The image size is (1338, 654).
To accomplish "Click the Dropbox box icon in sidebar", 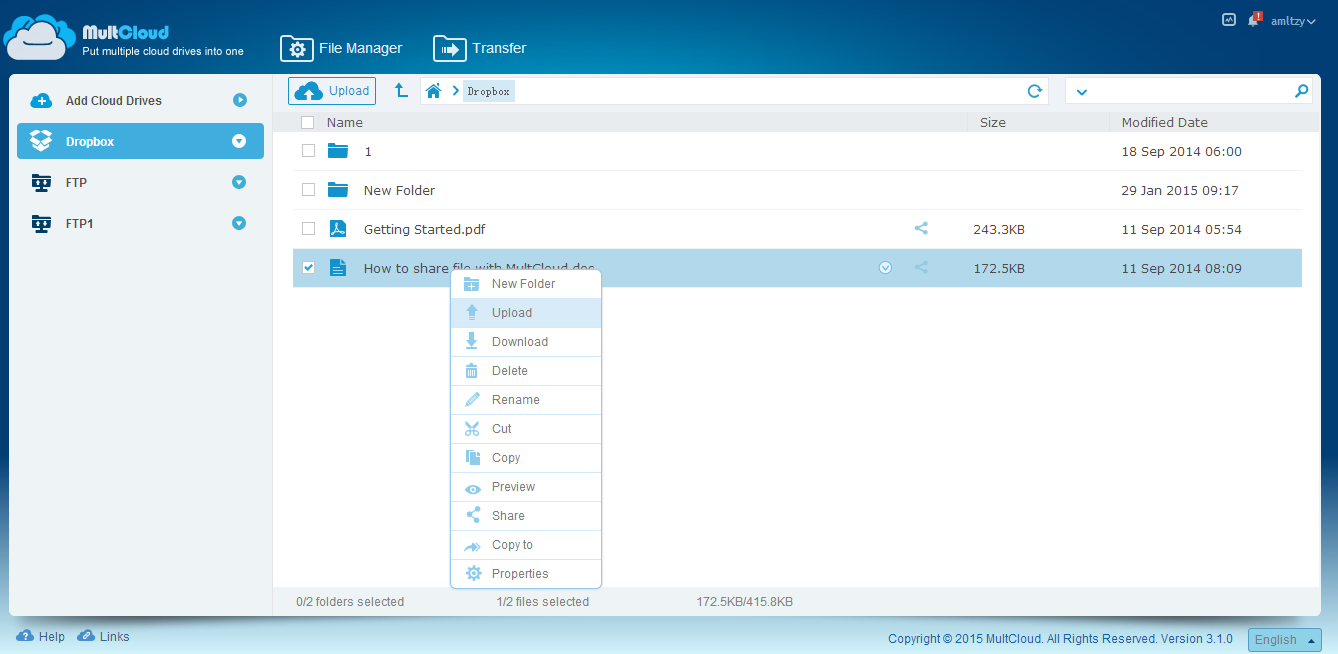I will pyautogui.click(x=41, y=141).
